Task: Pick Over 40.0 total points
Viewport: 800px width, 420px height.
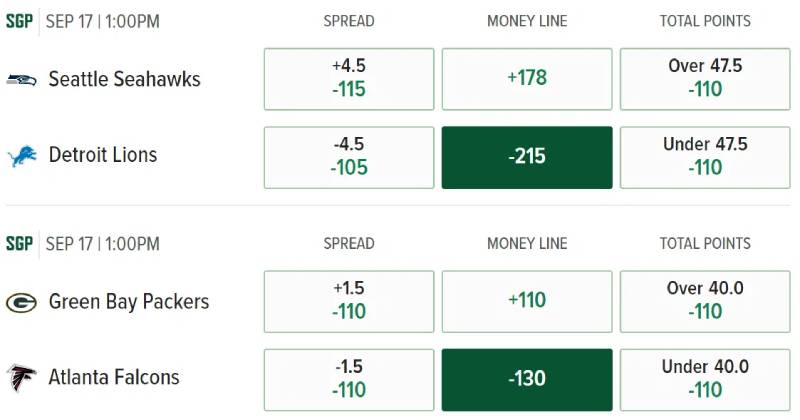Action: 705,301
